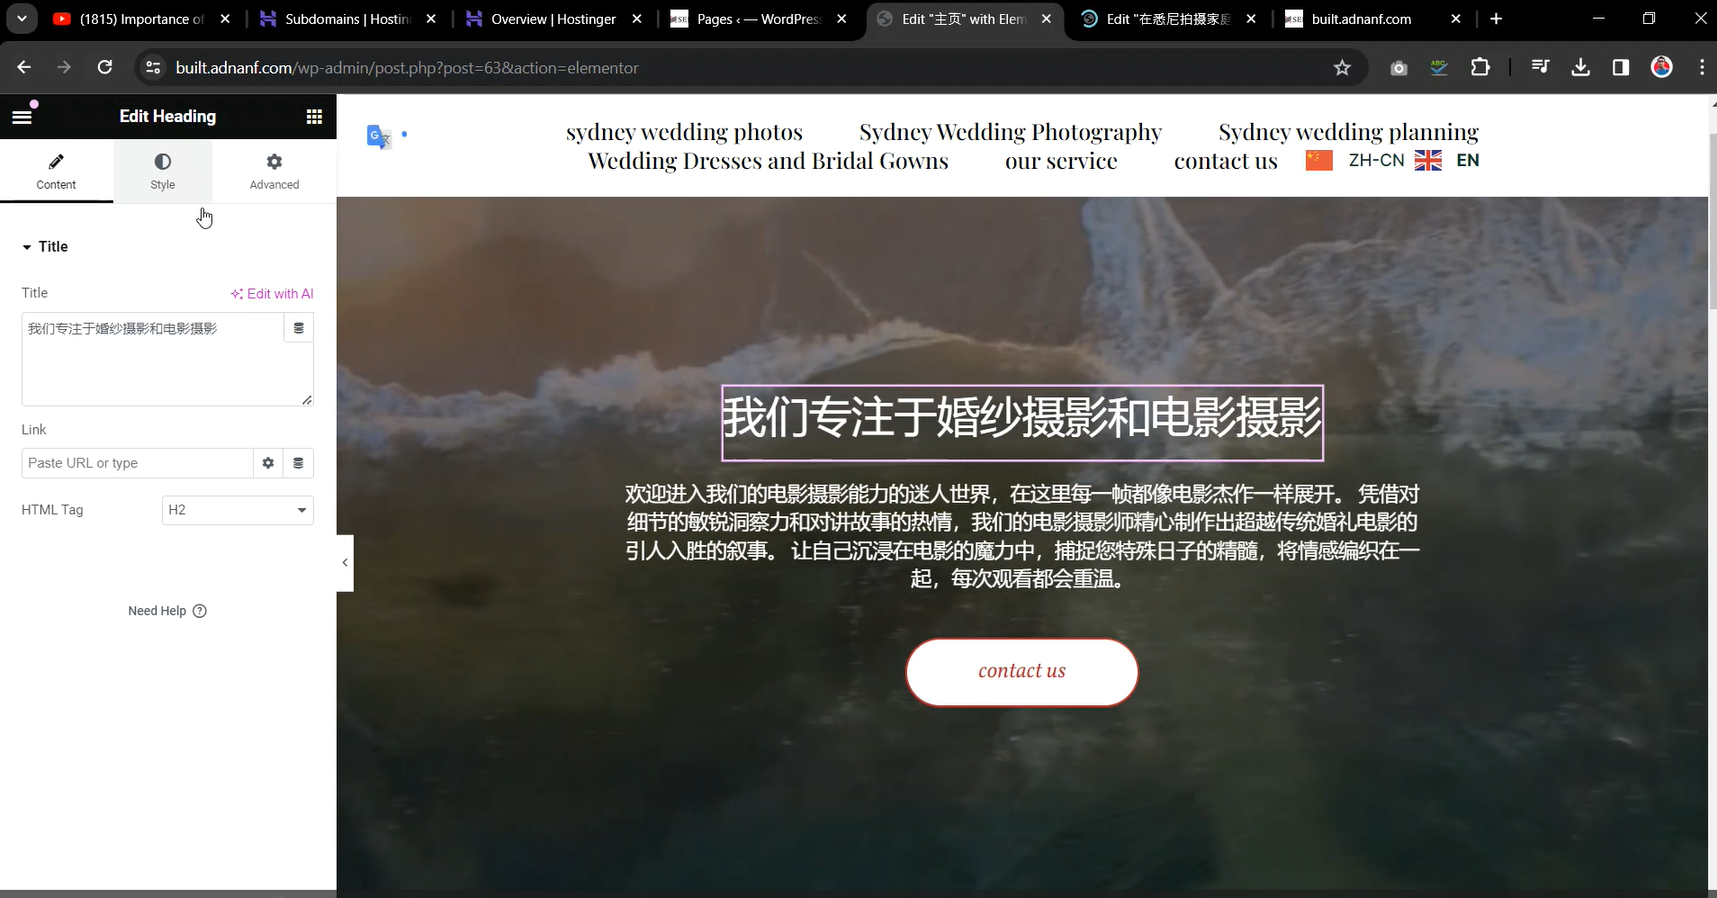1717x898 pixels.
Task: Open the Elementor hamburger menu
Action: 22,116
